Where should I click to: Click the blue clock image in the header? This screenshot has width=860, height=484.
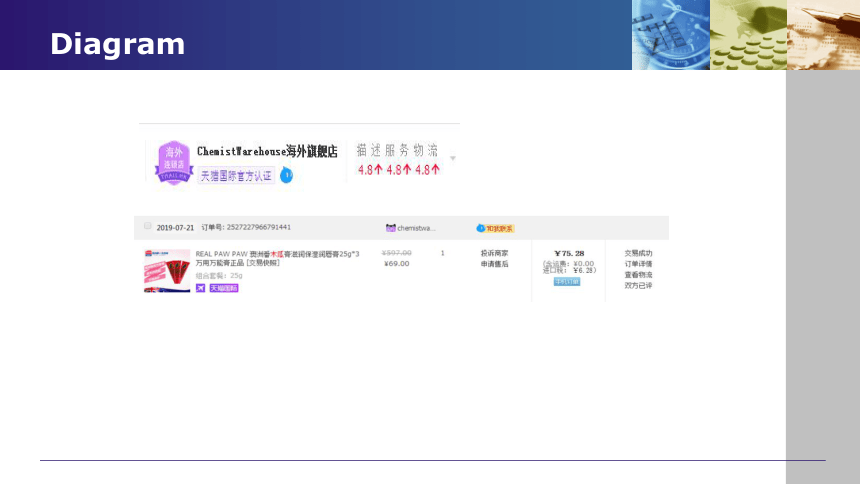(671, 35)
